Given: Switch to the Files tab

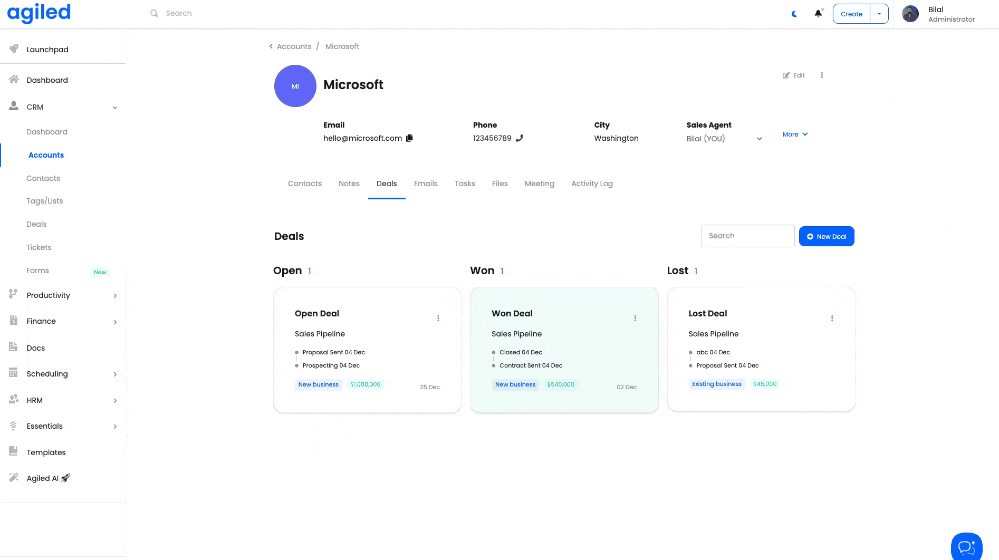Looking at the screenshot, I should [x=500, y=183].
